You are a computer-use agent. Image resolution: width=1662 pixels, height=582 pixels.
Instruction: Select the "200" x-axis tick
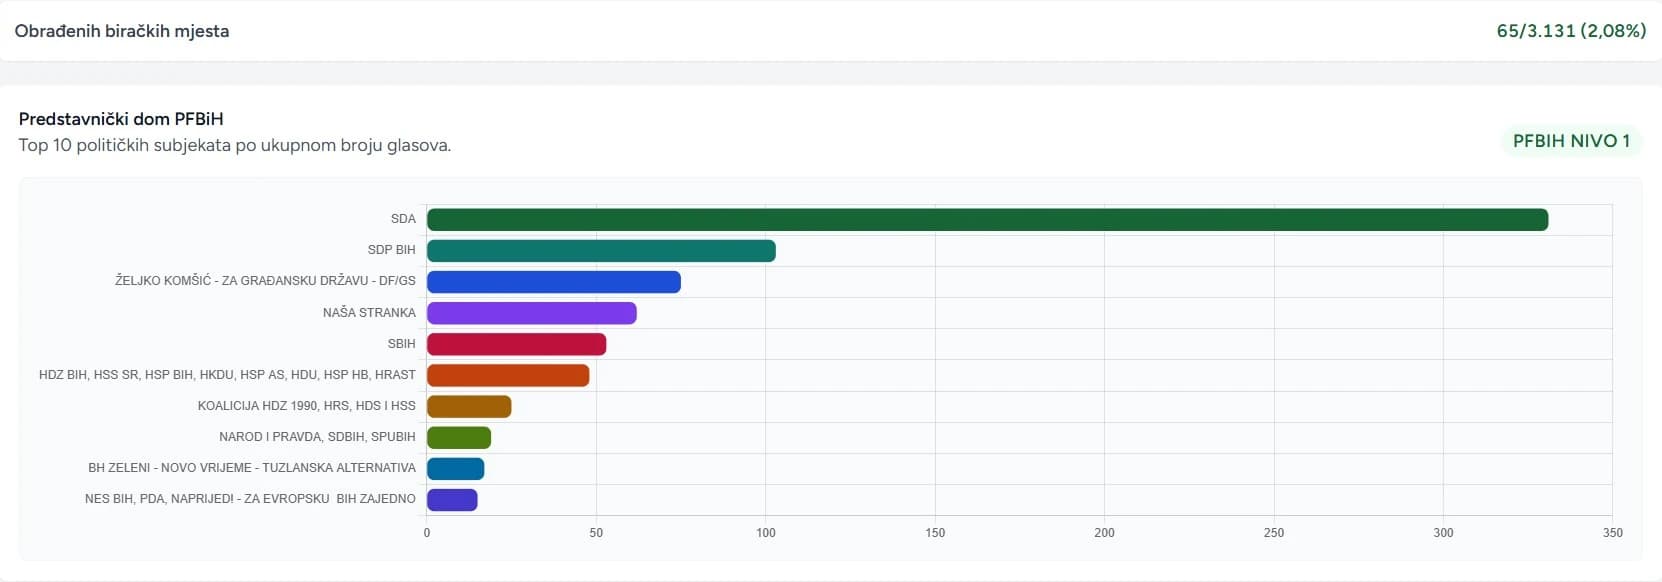tap(1104, 533)
